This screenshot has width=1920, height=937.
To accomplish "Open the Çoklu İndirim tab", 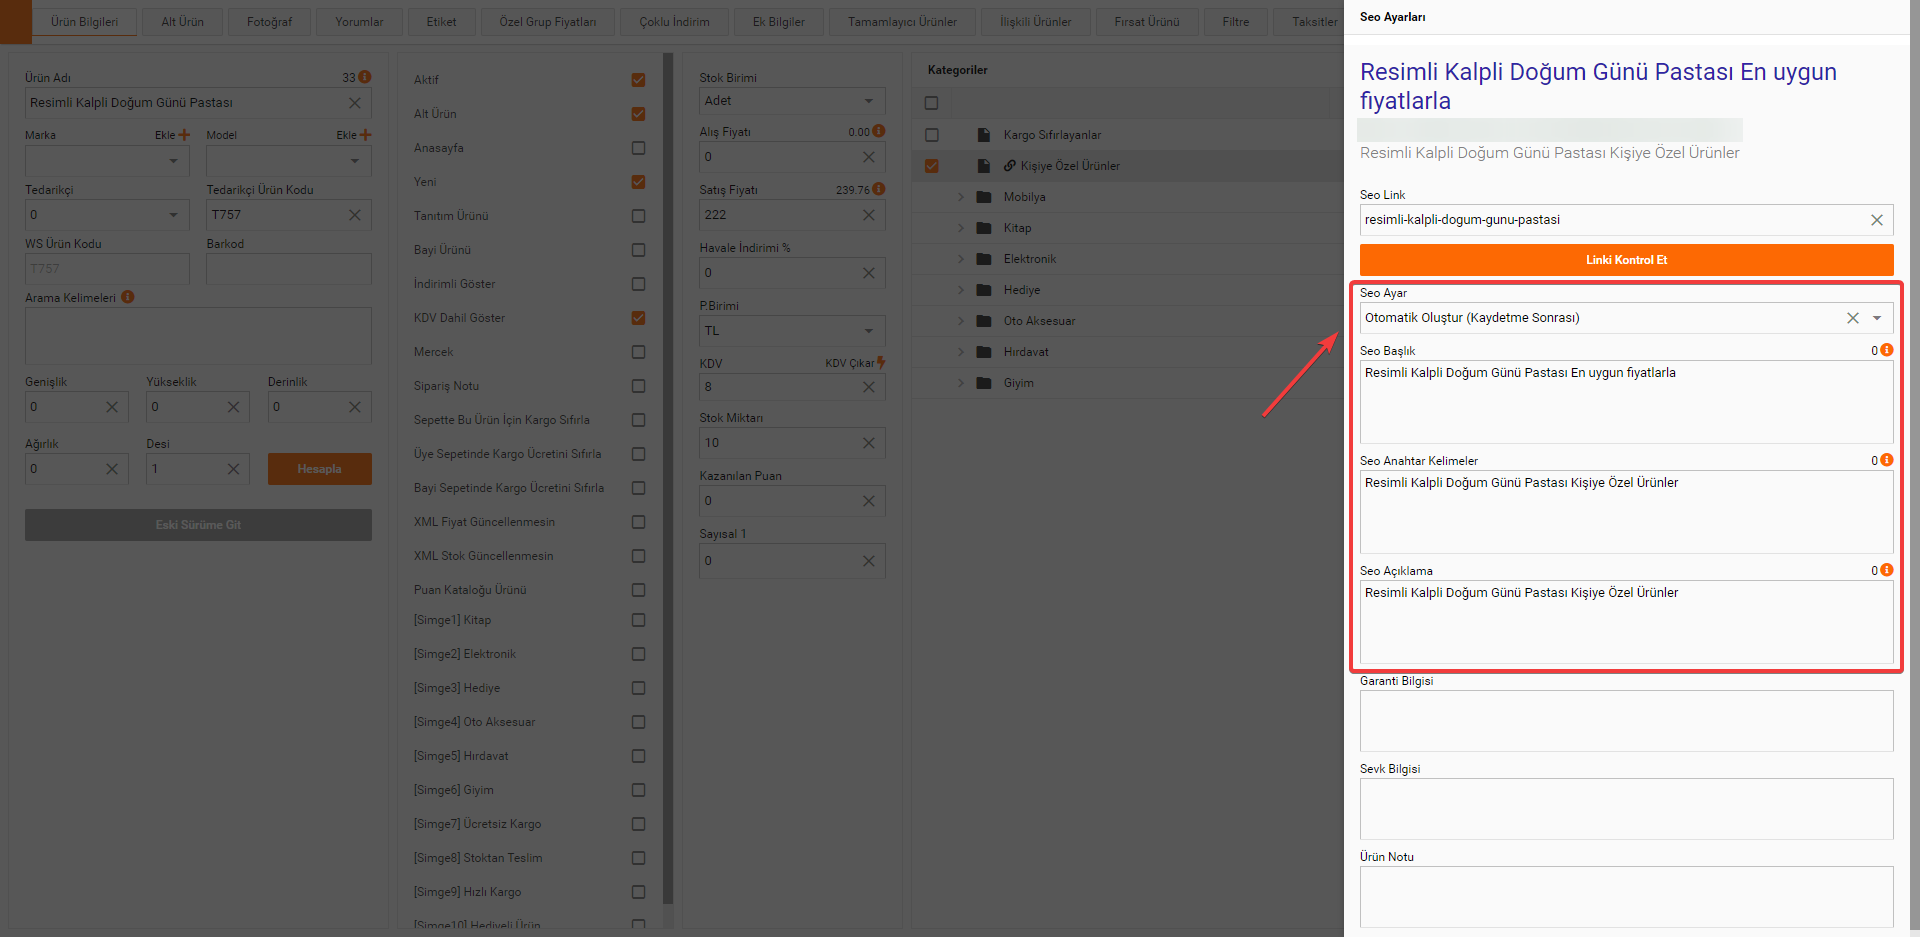I will 675,22.
